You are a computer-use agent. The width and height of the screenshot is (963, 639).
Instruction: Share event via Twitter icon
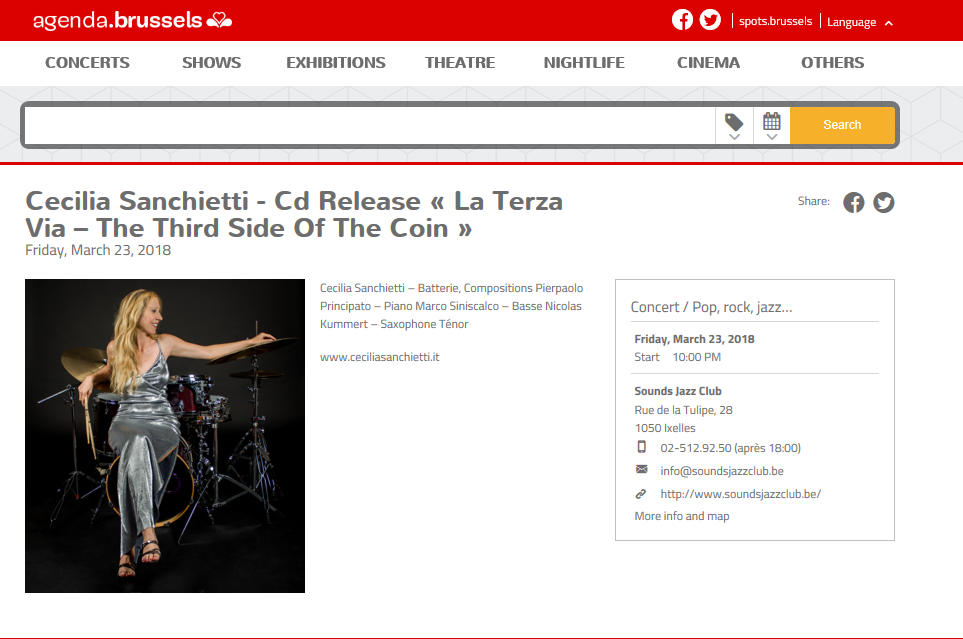tap(883, 202)
